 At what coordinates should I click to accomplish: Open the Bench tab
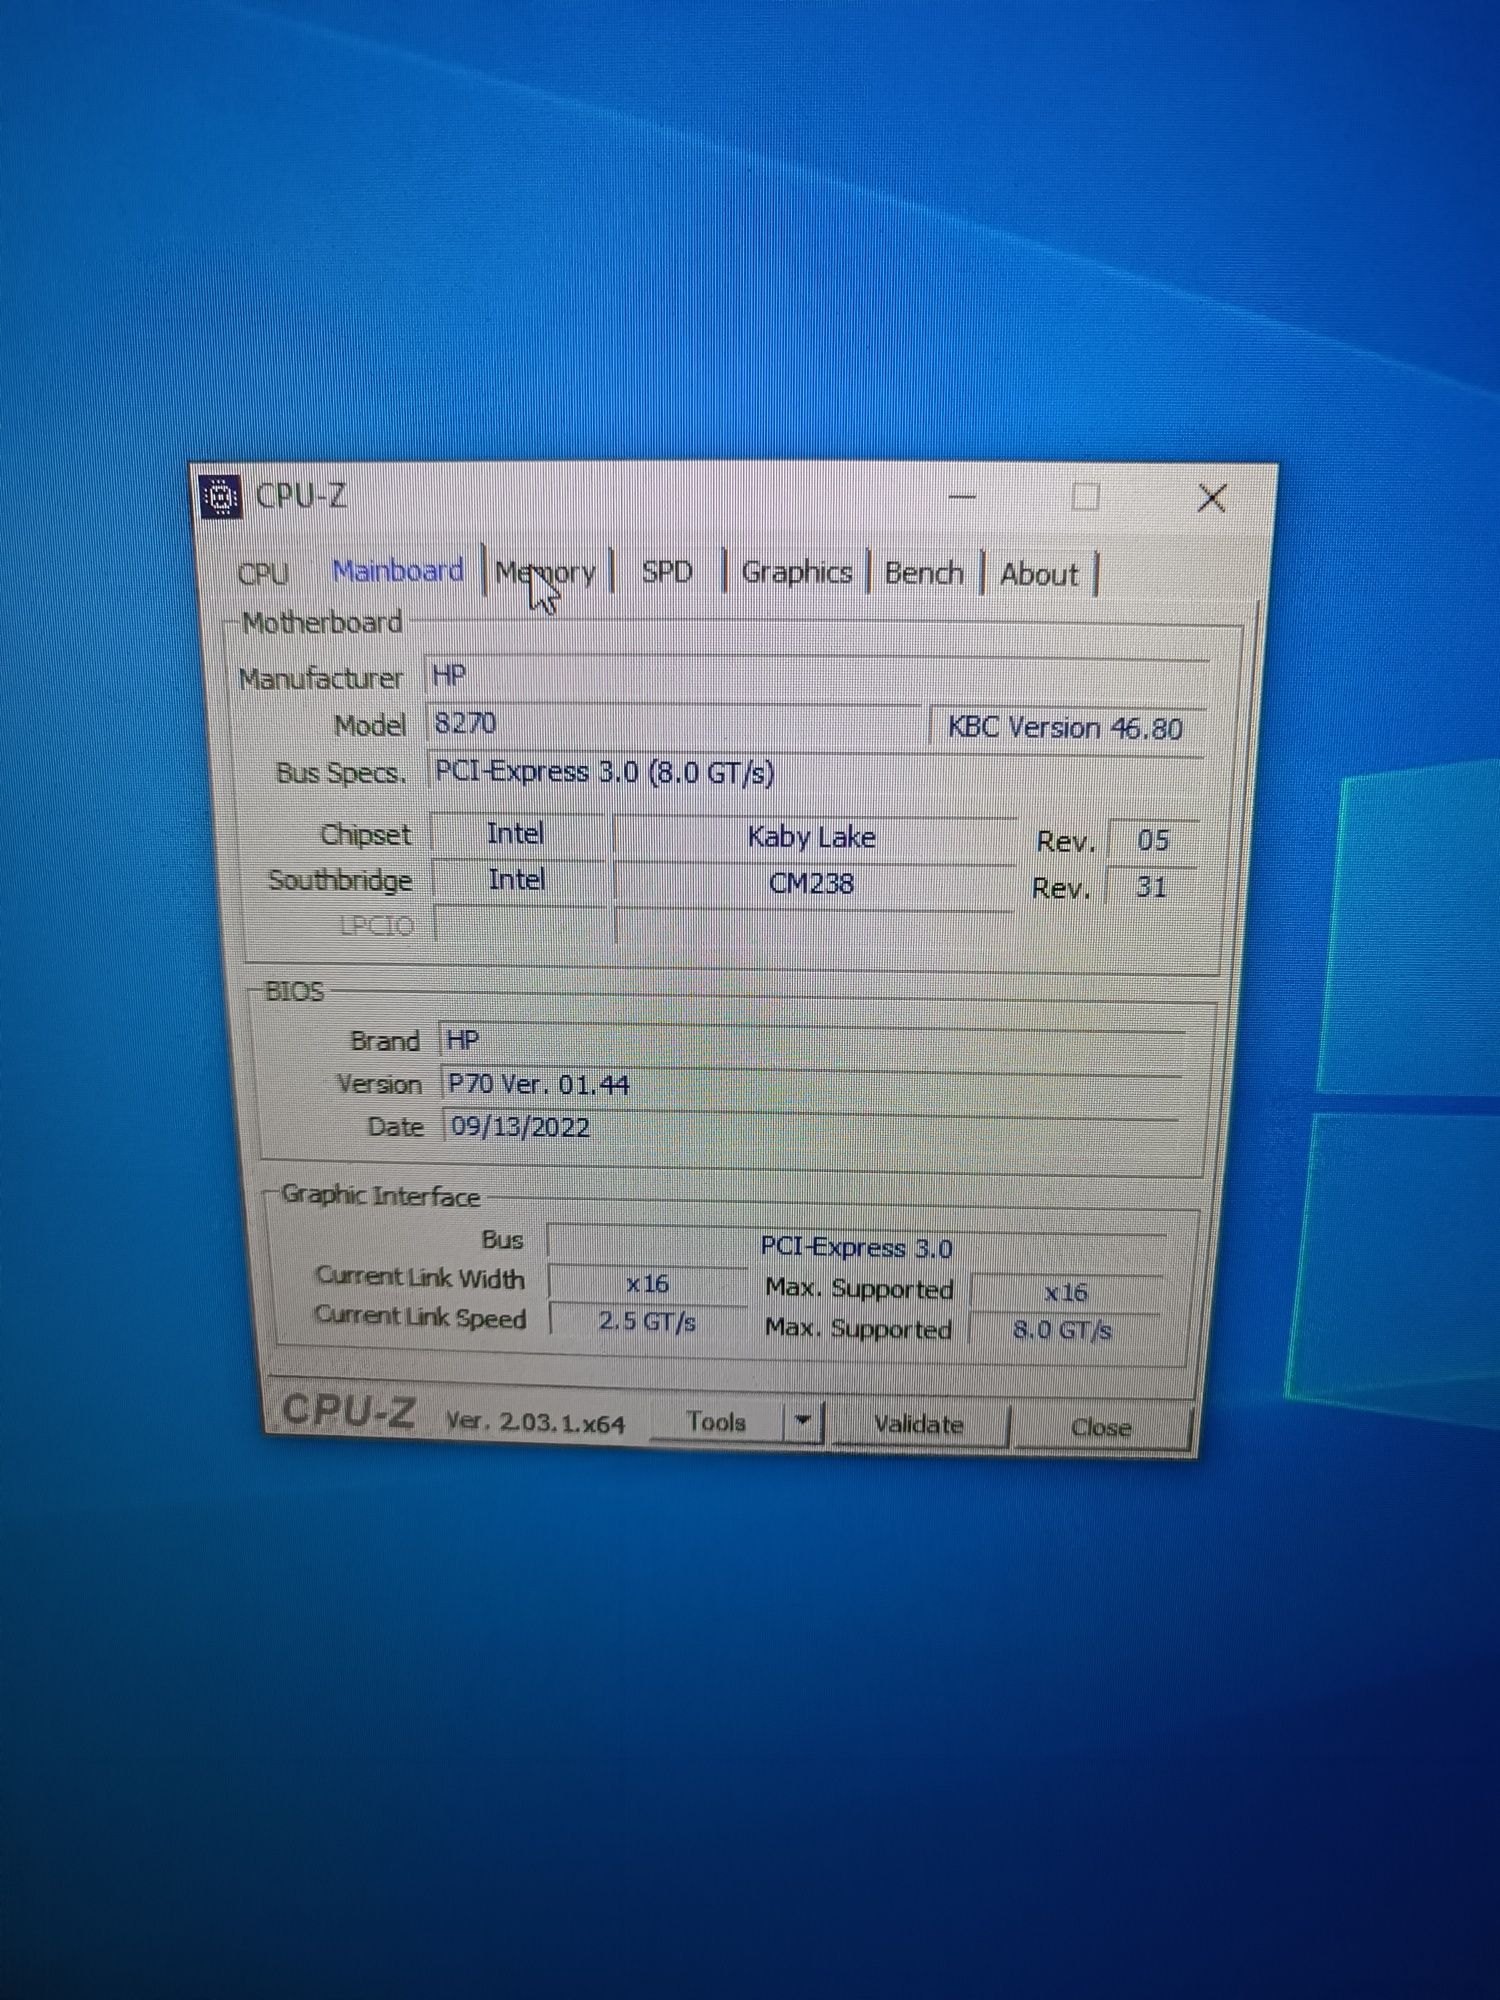tap(924, 574)
